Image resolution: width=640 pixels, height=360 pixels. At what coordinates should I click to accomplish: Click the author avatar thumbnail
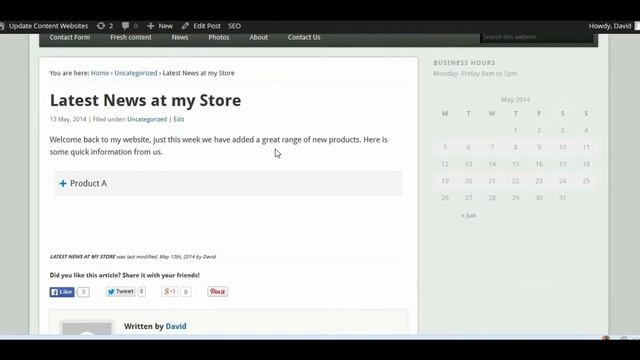(87, 328)
